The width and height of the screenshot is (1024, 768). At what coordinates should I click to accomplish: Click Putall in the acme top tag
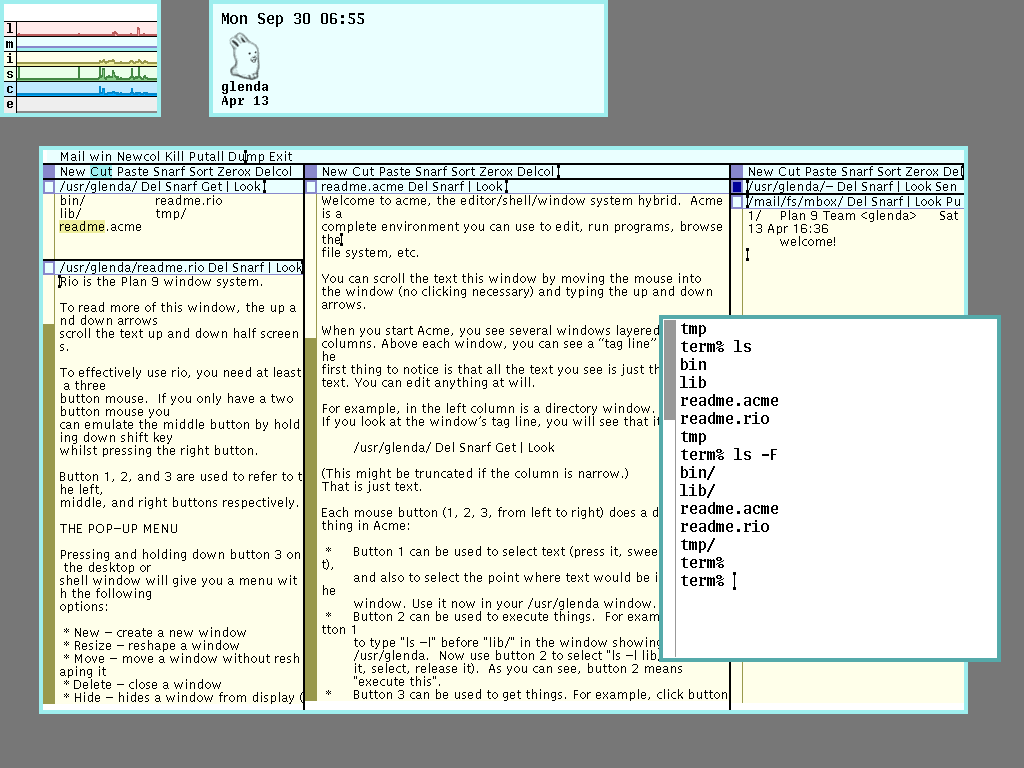(x=206, y=157)
